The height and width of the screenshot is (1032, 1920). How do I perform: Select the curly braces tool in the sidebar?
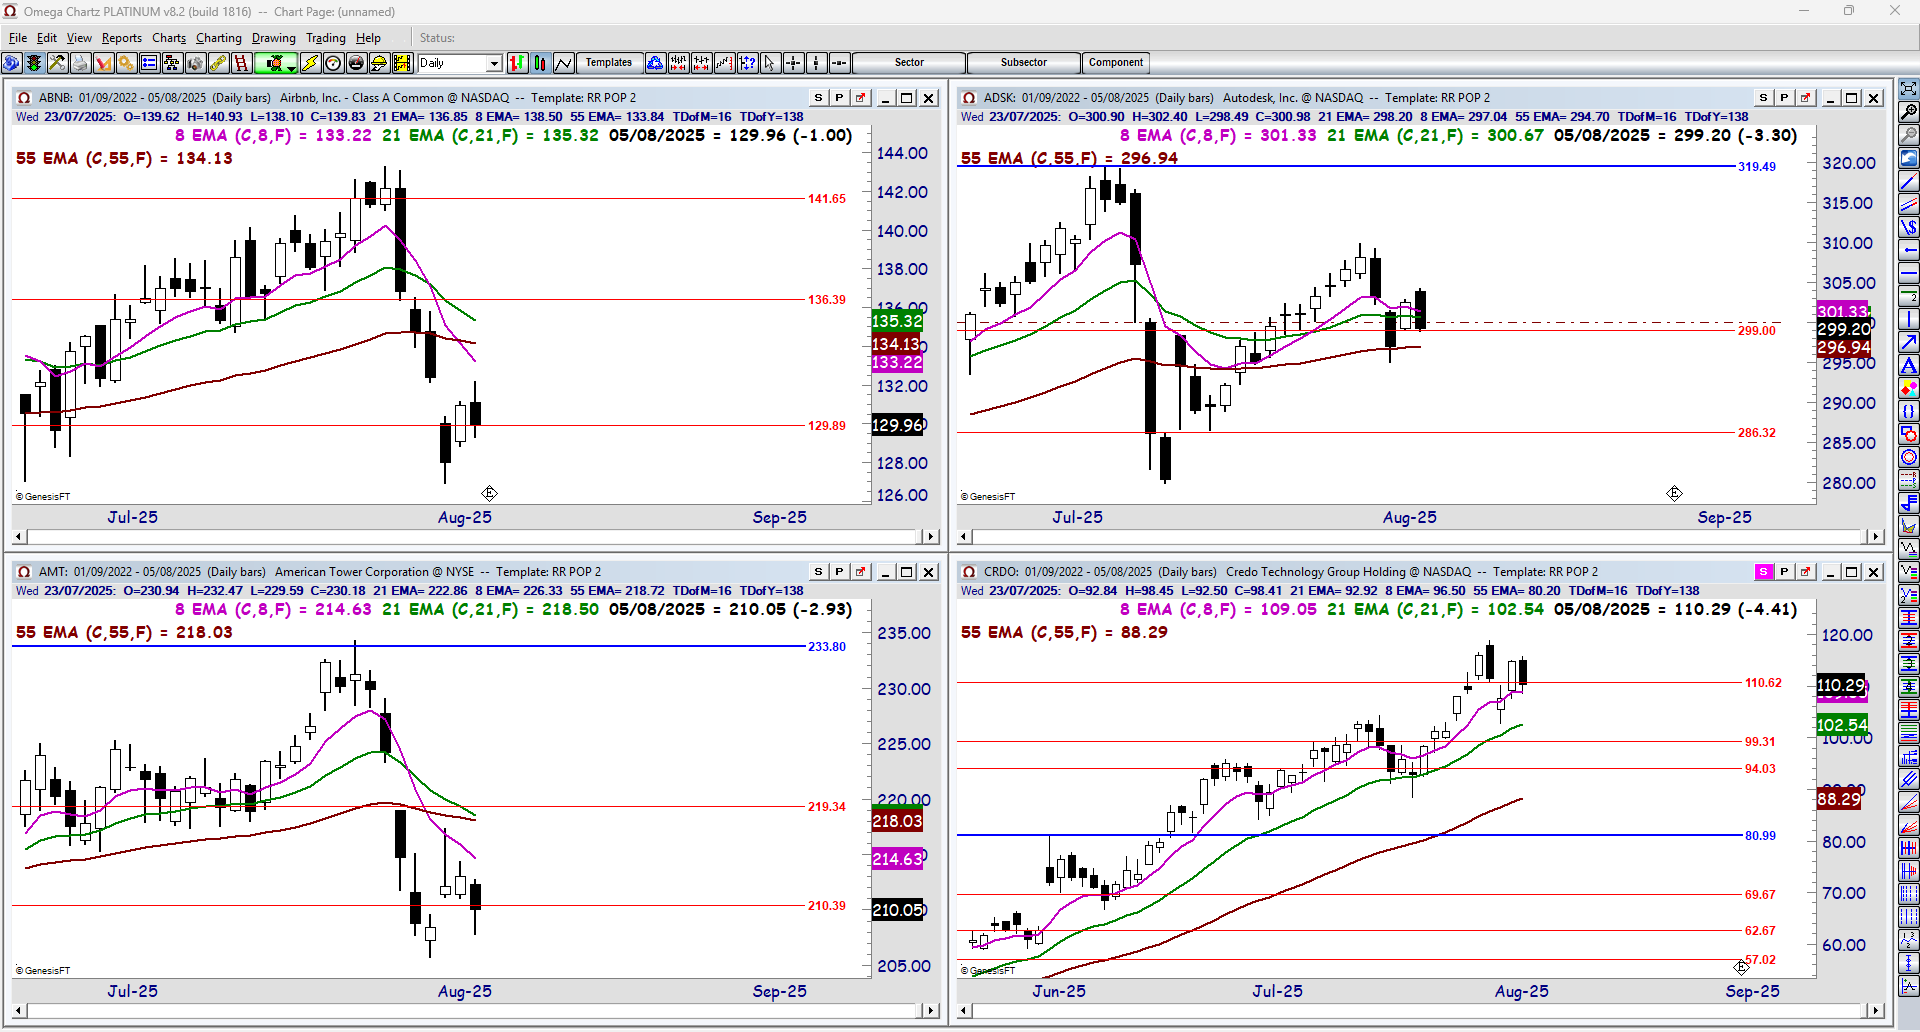pos(1909,411)
